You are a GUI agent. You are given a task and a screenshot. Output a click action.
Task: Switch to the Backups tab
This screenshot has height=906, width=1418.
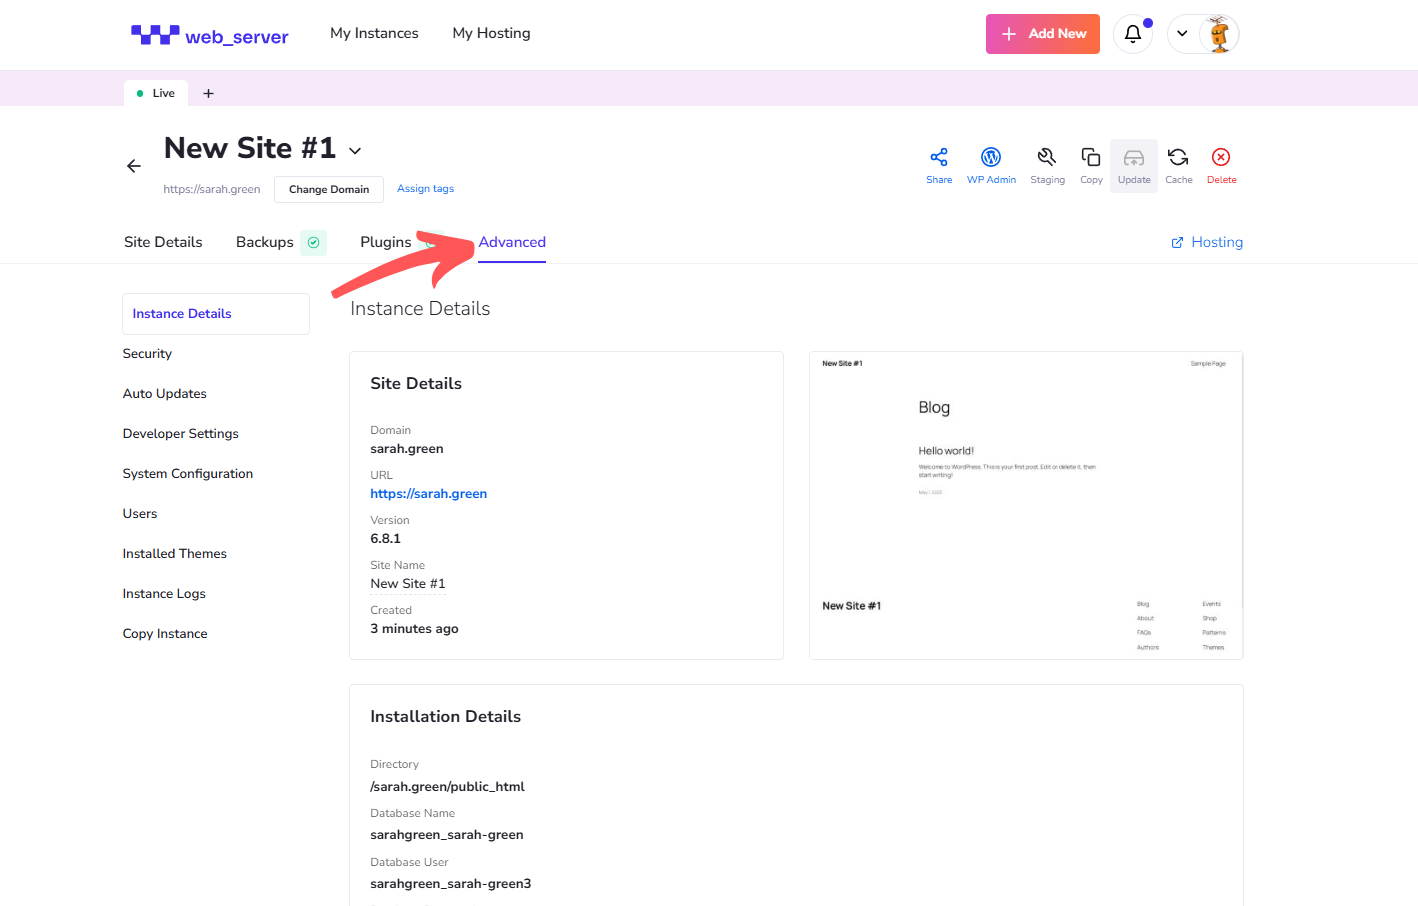(265, 242)
